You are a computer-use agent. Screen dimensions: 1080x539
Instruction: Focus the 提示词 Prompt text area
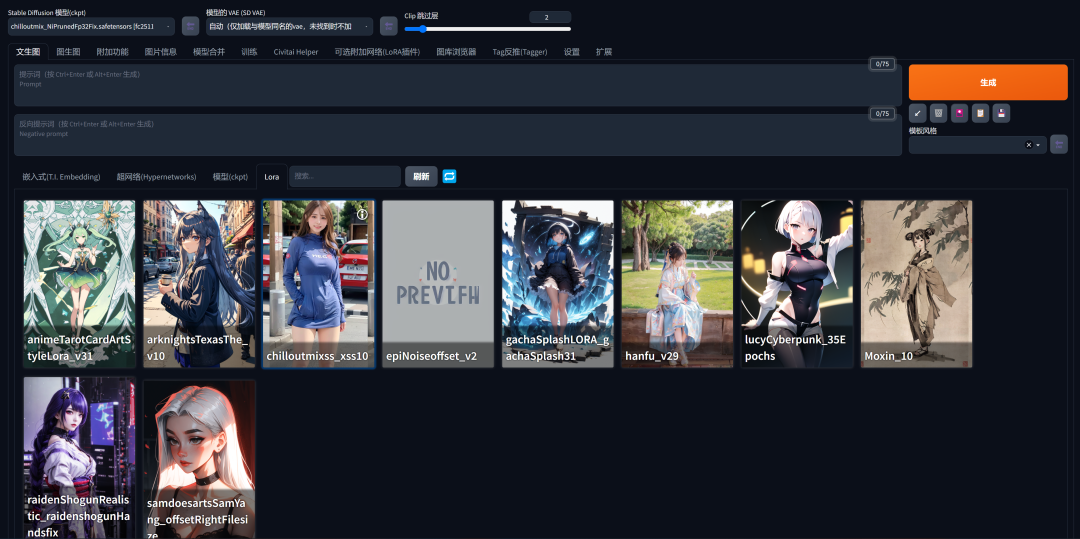click(x=458, y=85)
